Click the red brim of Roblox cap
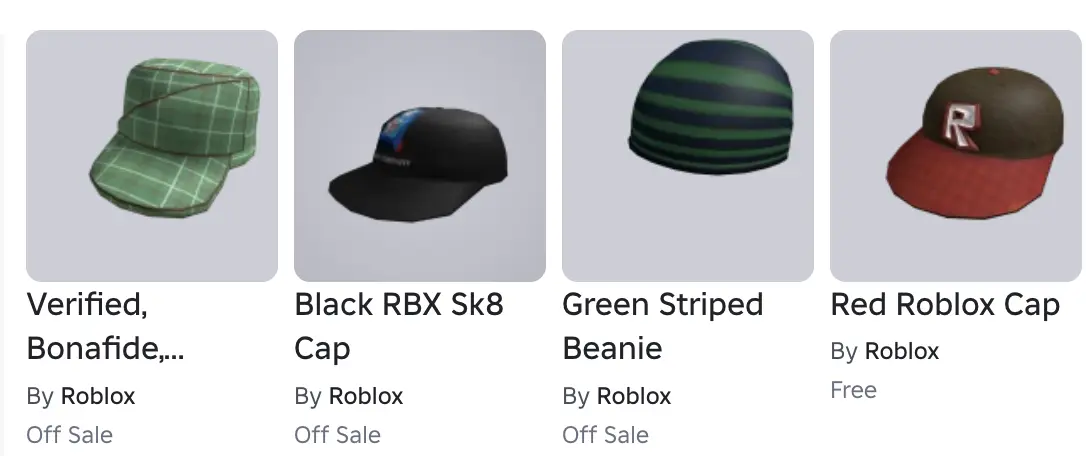Screen dimensions: 1086x456 click(963, 180)
